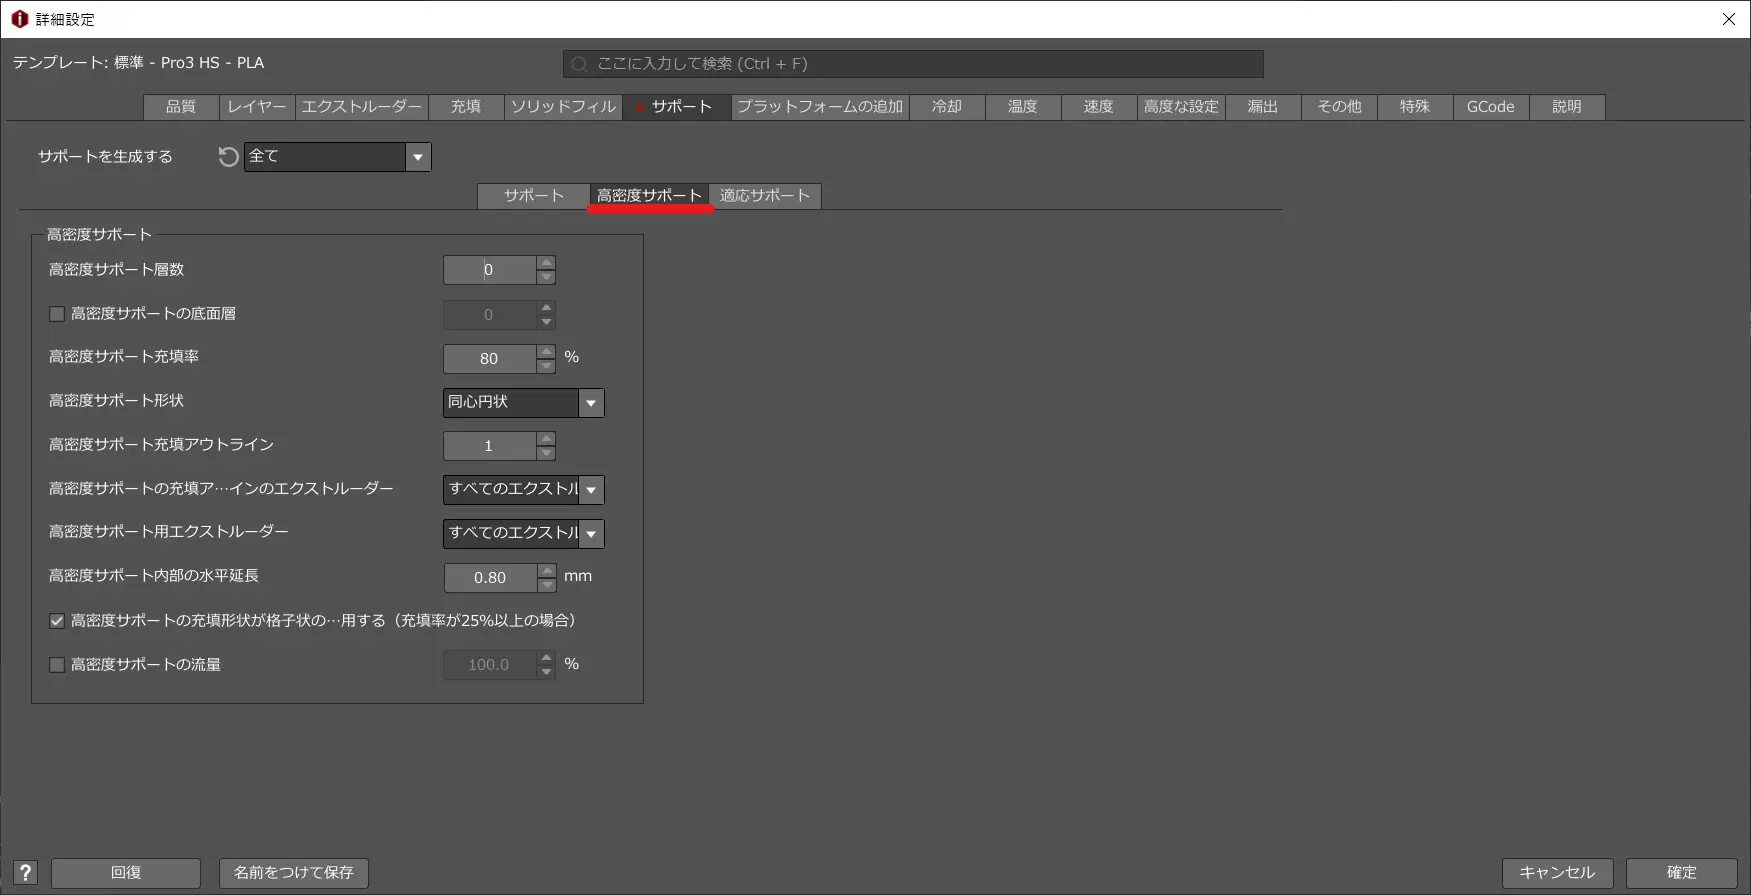Open the サポートを生成する dropdown
Screen dimensions: 1751x895
(418, 157)
